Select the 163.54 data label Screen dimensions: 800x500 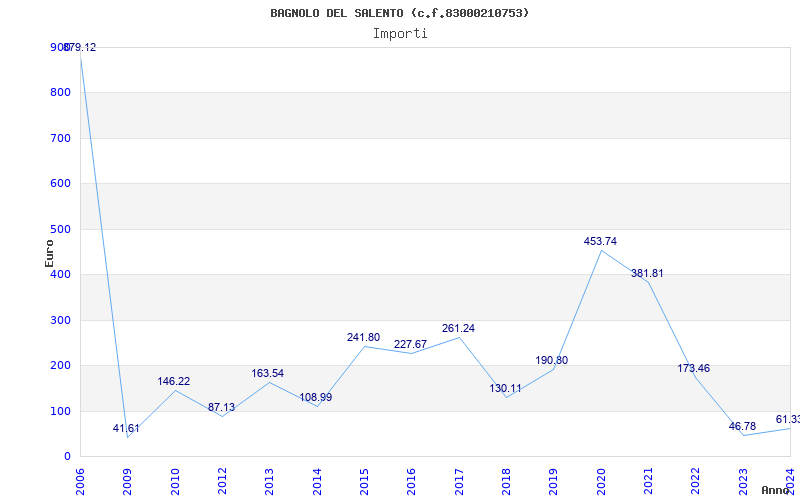267,373
